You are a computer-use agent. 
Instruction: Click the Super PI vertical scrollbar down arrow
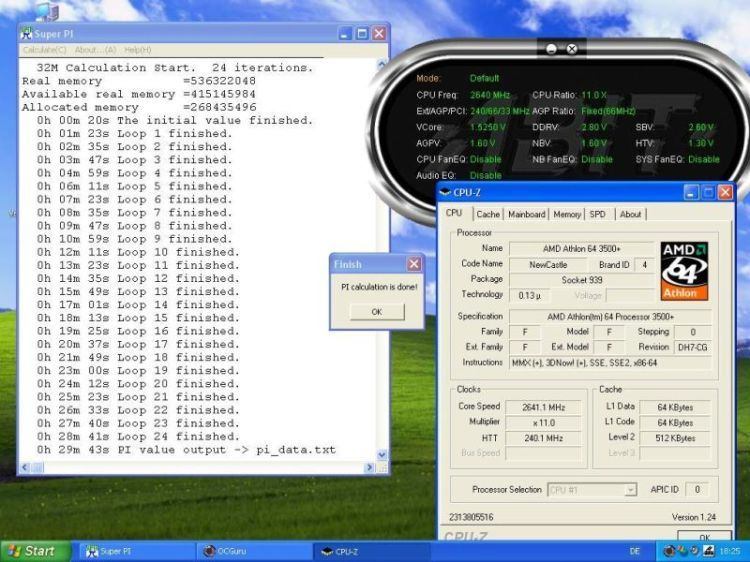click(x=382, y=454)
